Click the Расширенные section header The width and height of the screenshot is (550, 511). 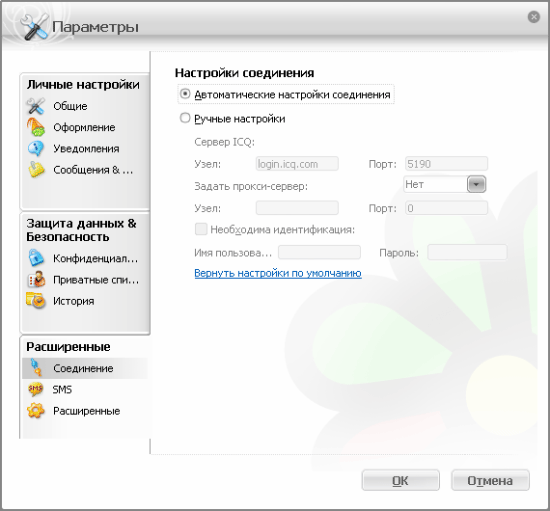coord(68,347)
